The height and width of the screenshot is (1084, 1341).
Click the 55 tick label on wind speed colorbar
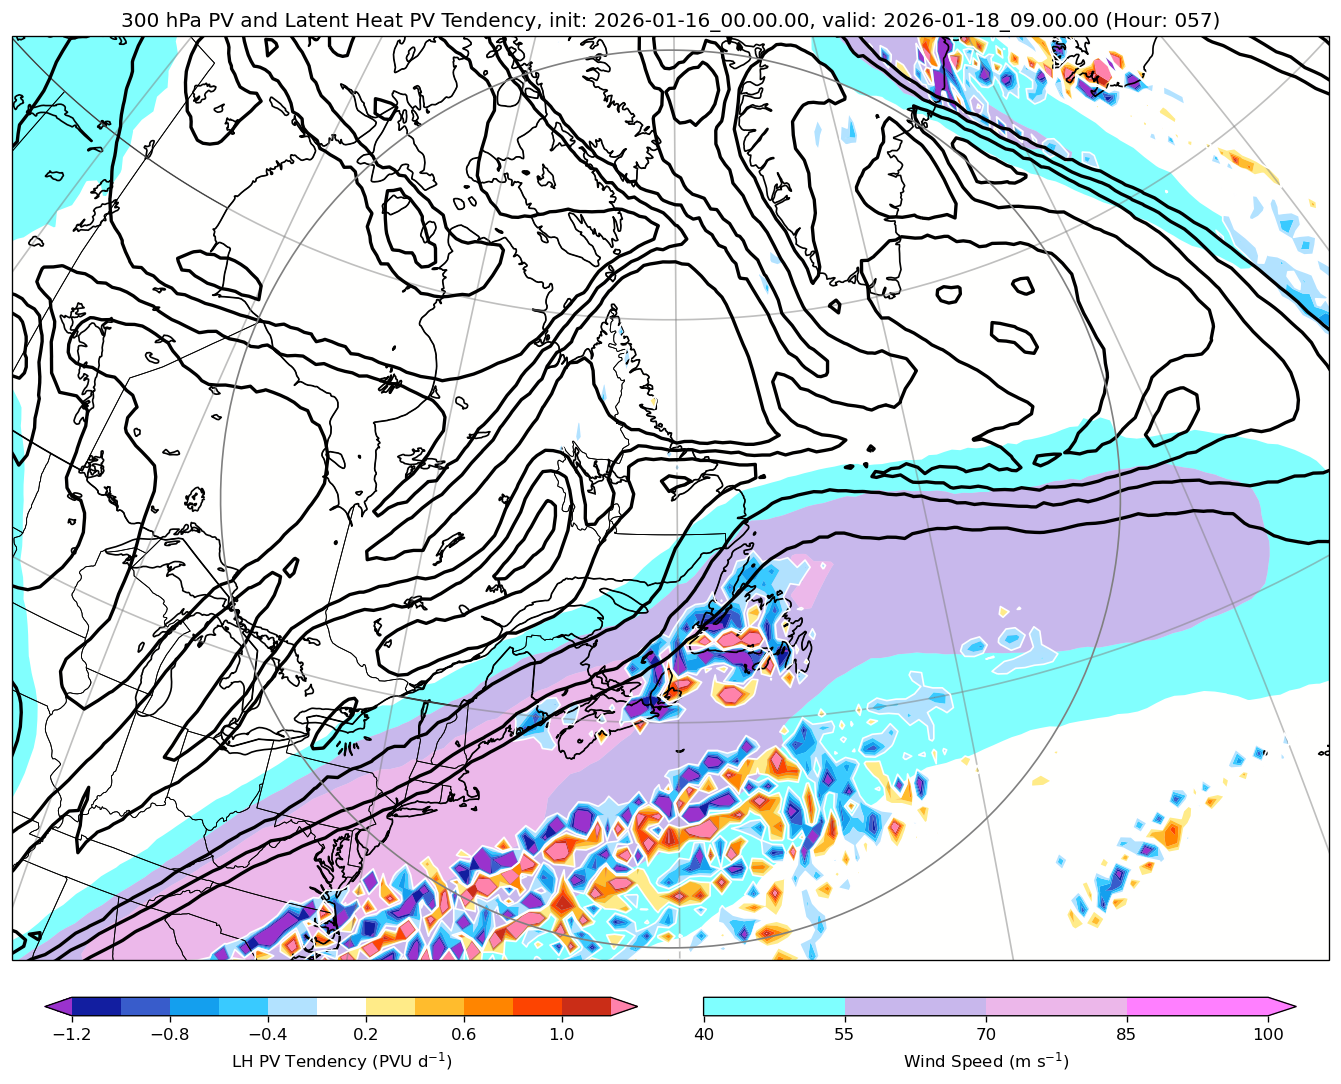[x=845, y=1034]
